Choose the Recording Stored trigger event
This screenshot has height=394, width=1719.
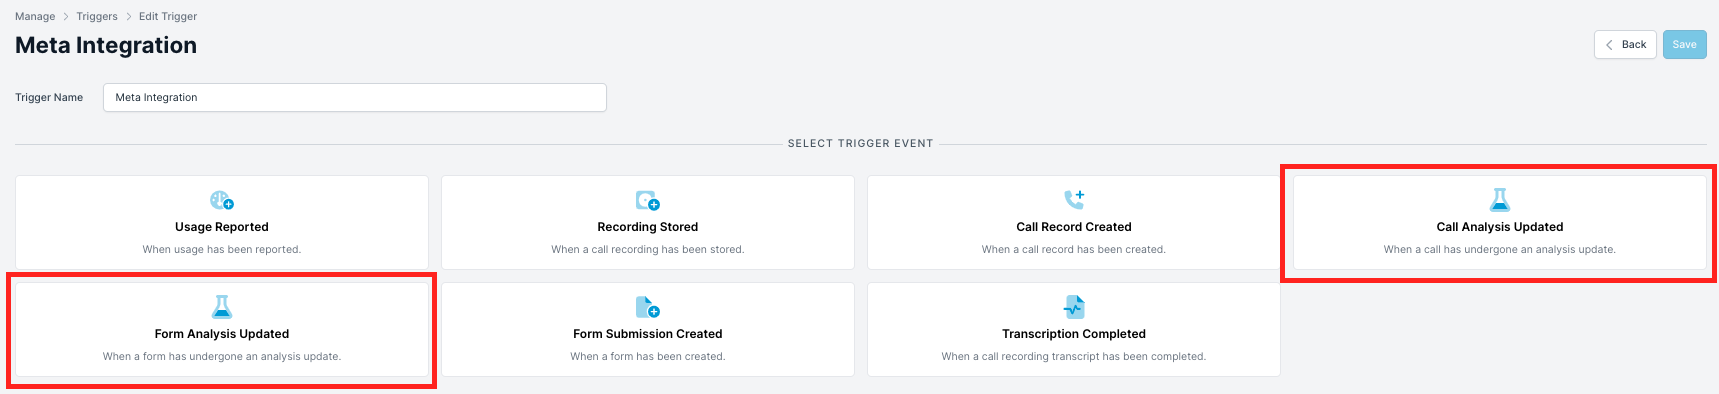pos(648,222)
